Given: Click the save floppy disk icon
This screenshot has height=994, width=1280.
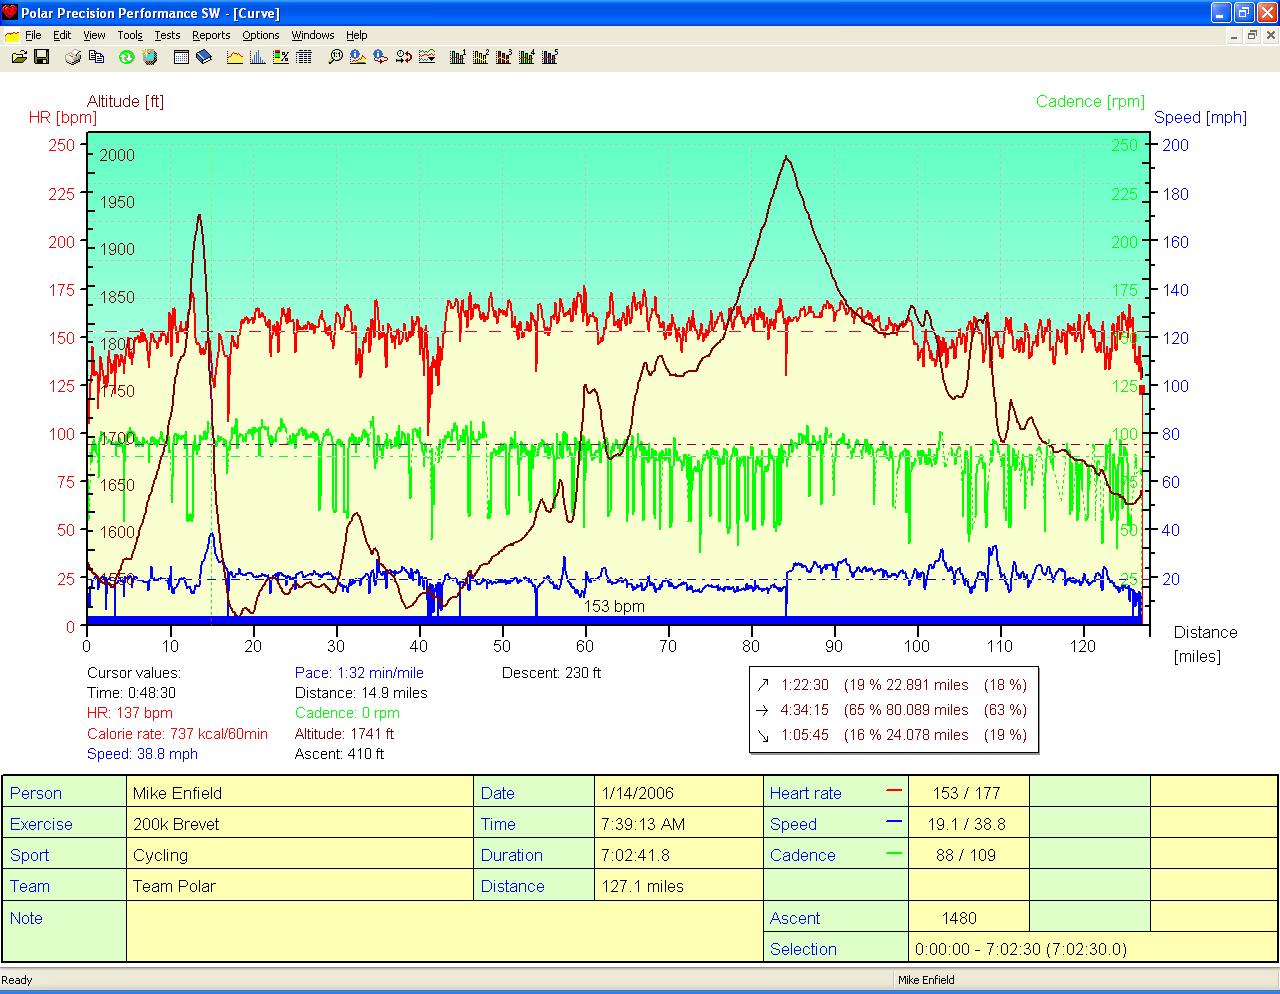Looking at the screenshot, I should pyautogui.click(x=42, y=57).
